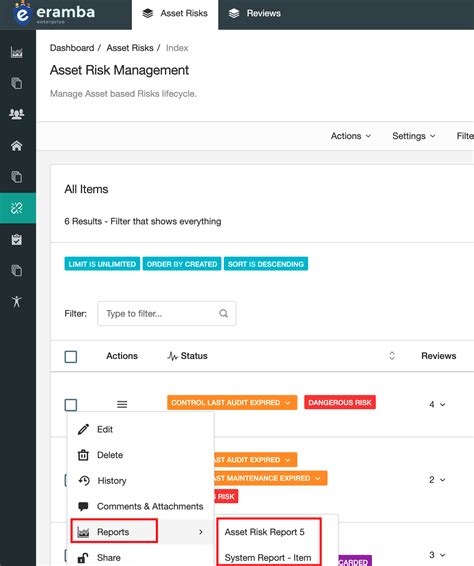Click the pencil Edit icon

tap(83, 429)
